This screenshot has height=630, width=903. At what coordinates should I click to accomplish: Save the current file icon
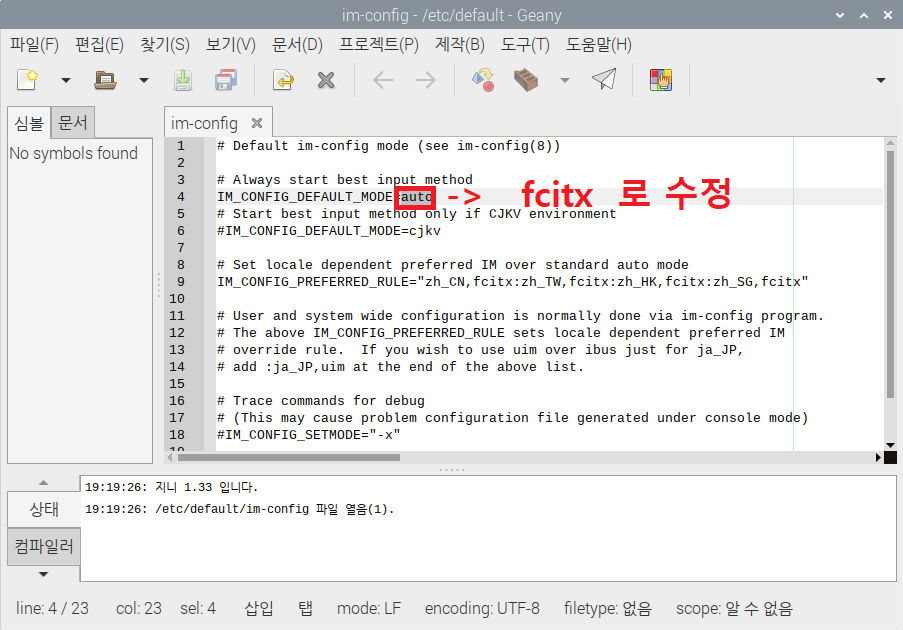tap(183, 80)
